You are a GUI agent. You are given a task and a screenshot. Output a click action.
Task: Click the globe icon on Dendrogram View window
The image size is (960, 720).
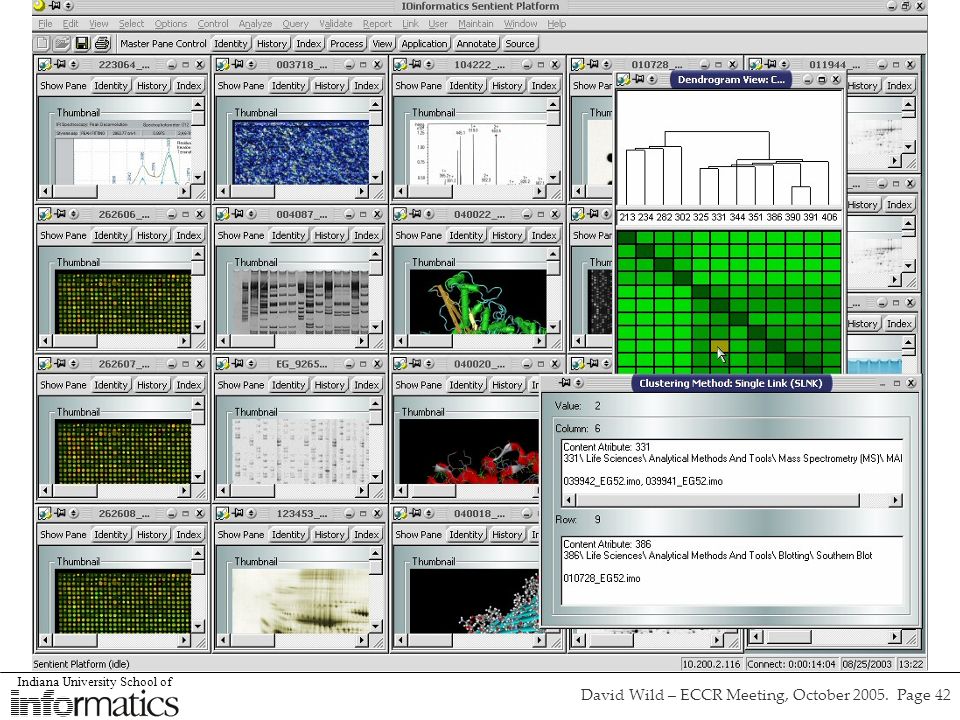pyautogui.click(x=623, y=80)
